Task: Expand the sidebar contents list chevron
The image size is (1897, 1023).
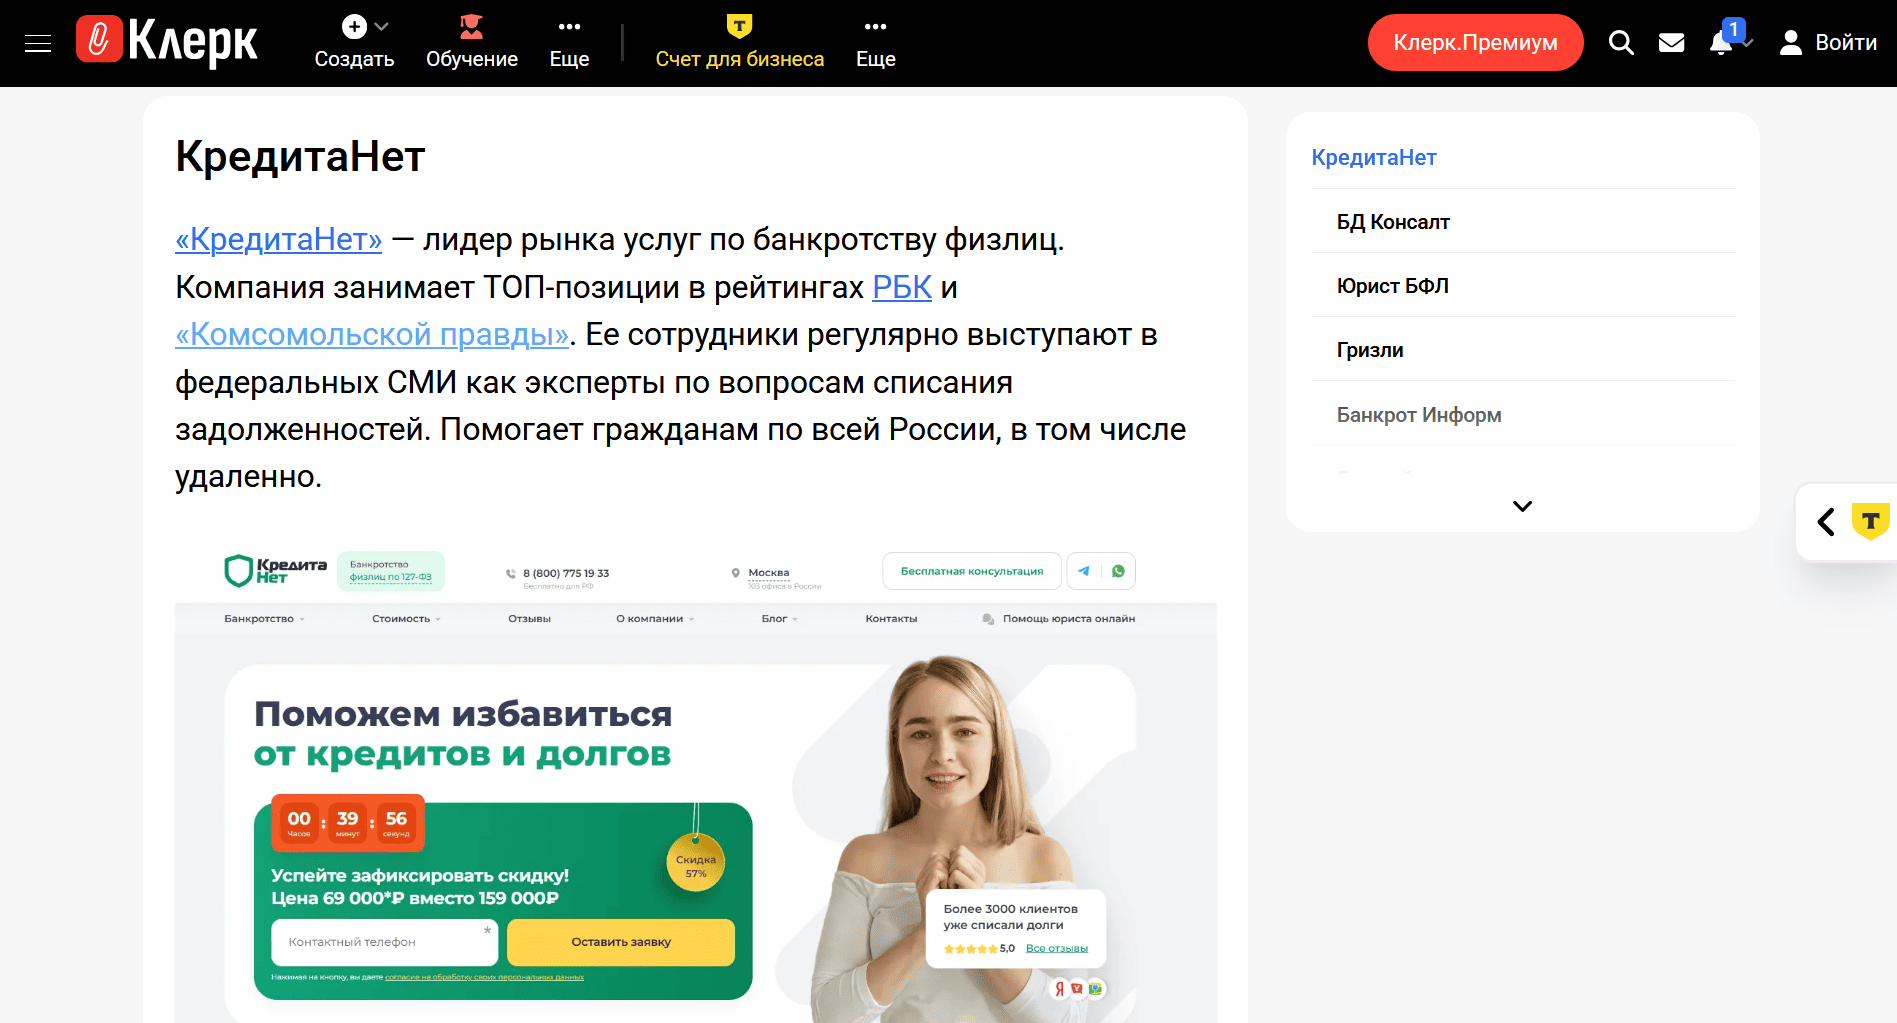Action: coord(1522,506)
